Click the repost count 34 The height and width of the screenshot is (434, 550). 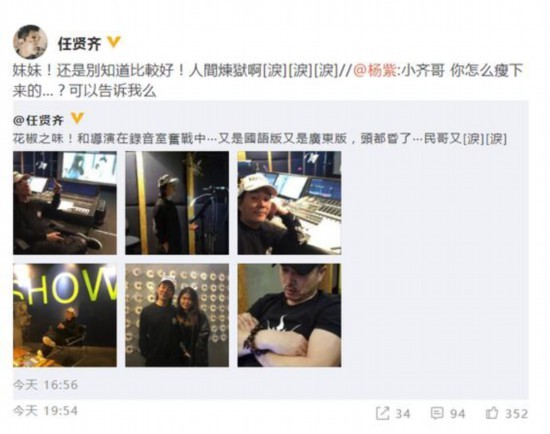(x=403, y=414)
